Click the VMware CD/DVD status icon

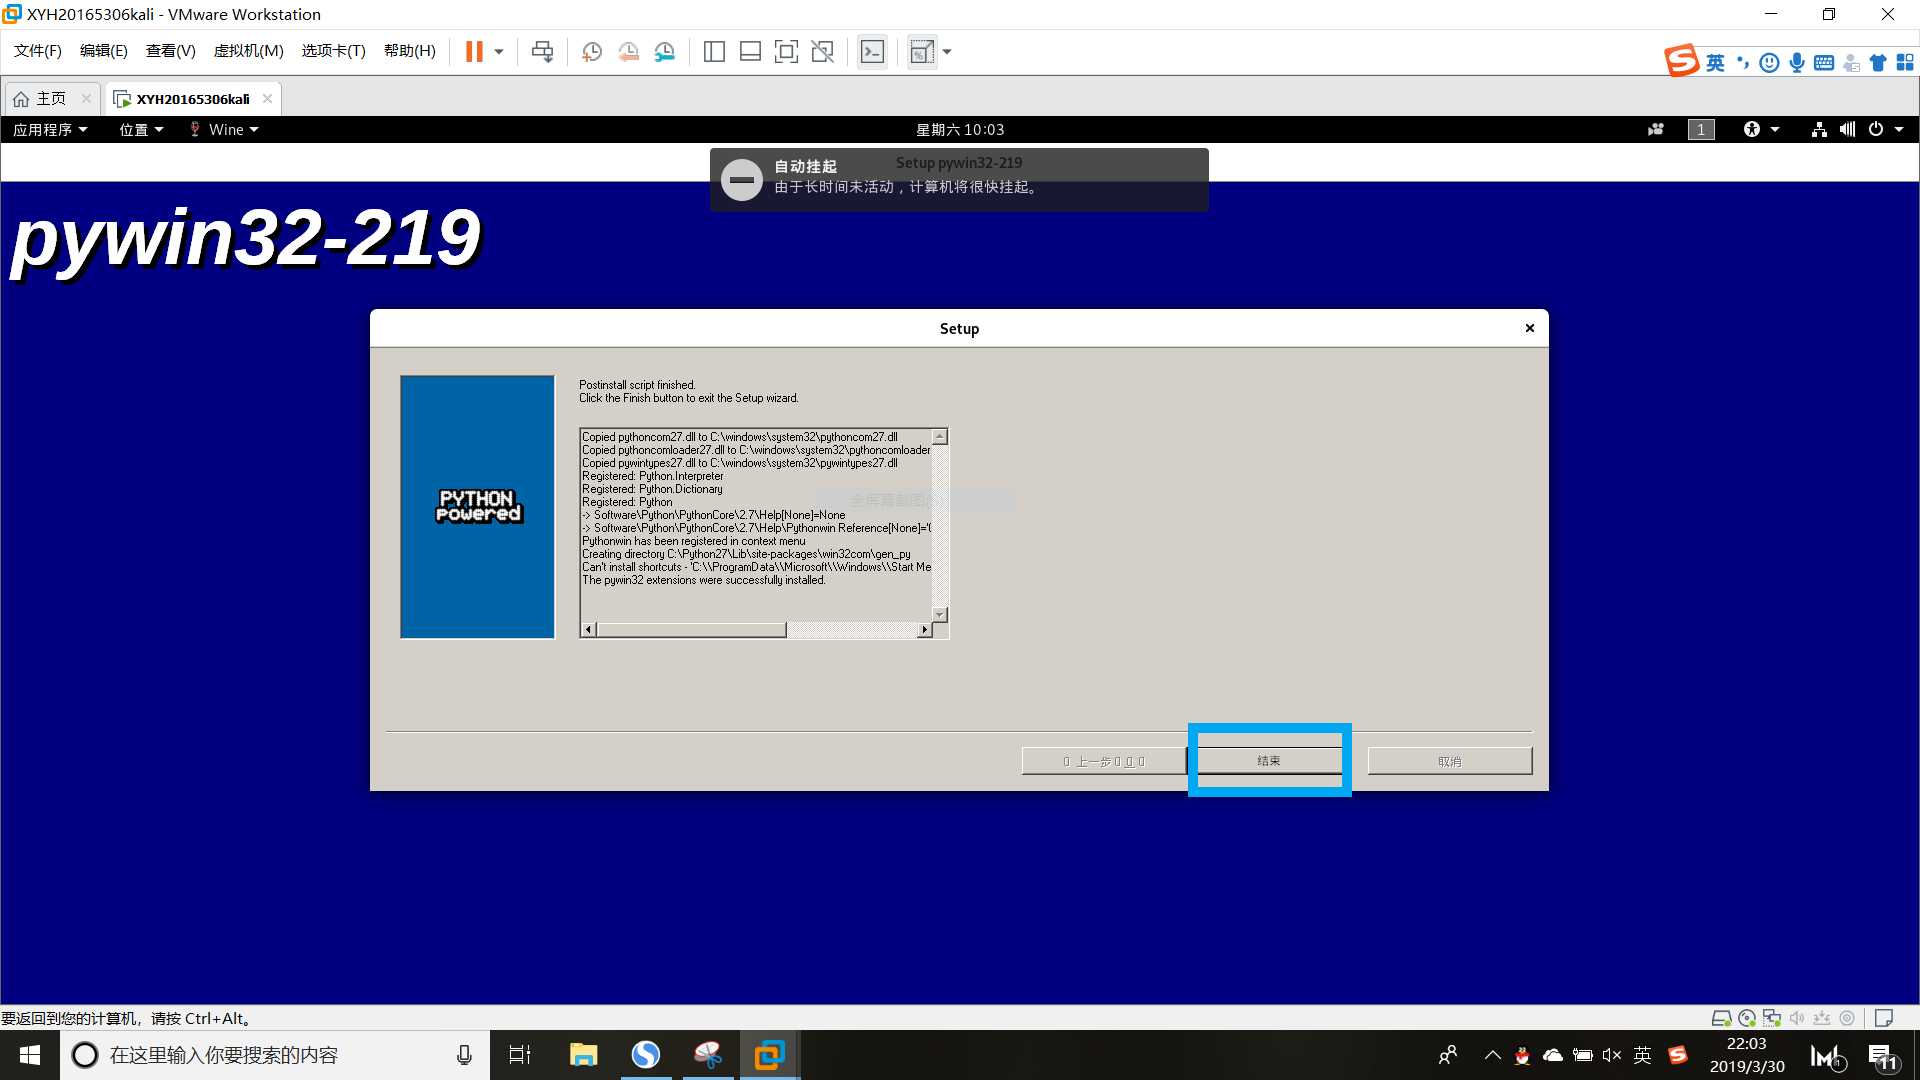[x=1747, y=1018]
